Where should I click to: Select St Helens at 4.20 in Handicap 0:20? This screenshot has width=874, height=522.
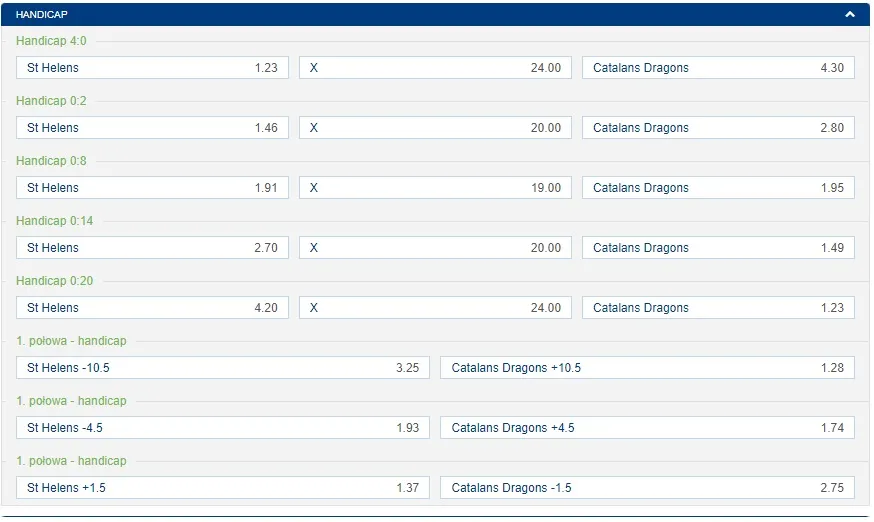coord(152,308)
